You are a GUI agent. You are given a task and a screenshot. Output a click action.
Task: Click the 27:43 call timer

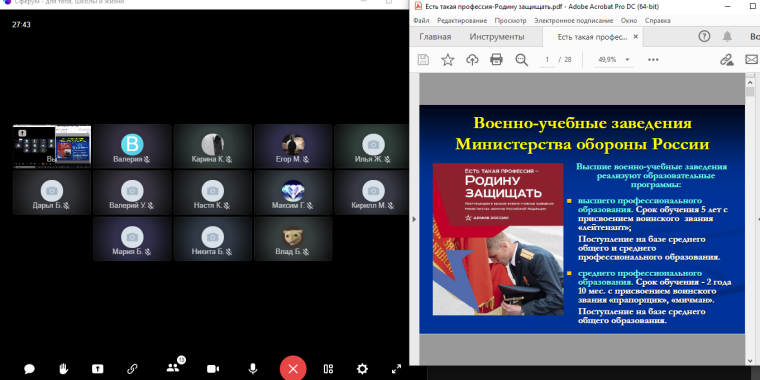click(x=21, y=25)
